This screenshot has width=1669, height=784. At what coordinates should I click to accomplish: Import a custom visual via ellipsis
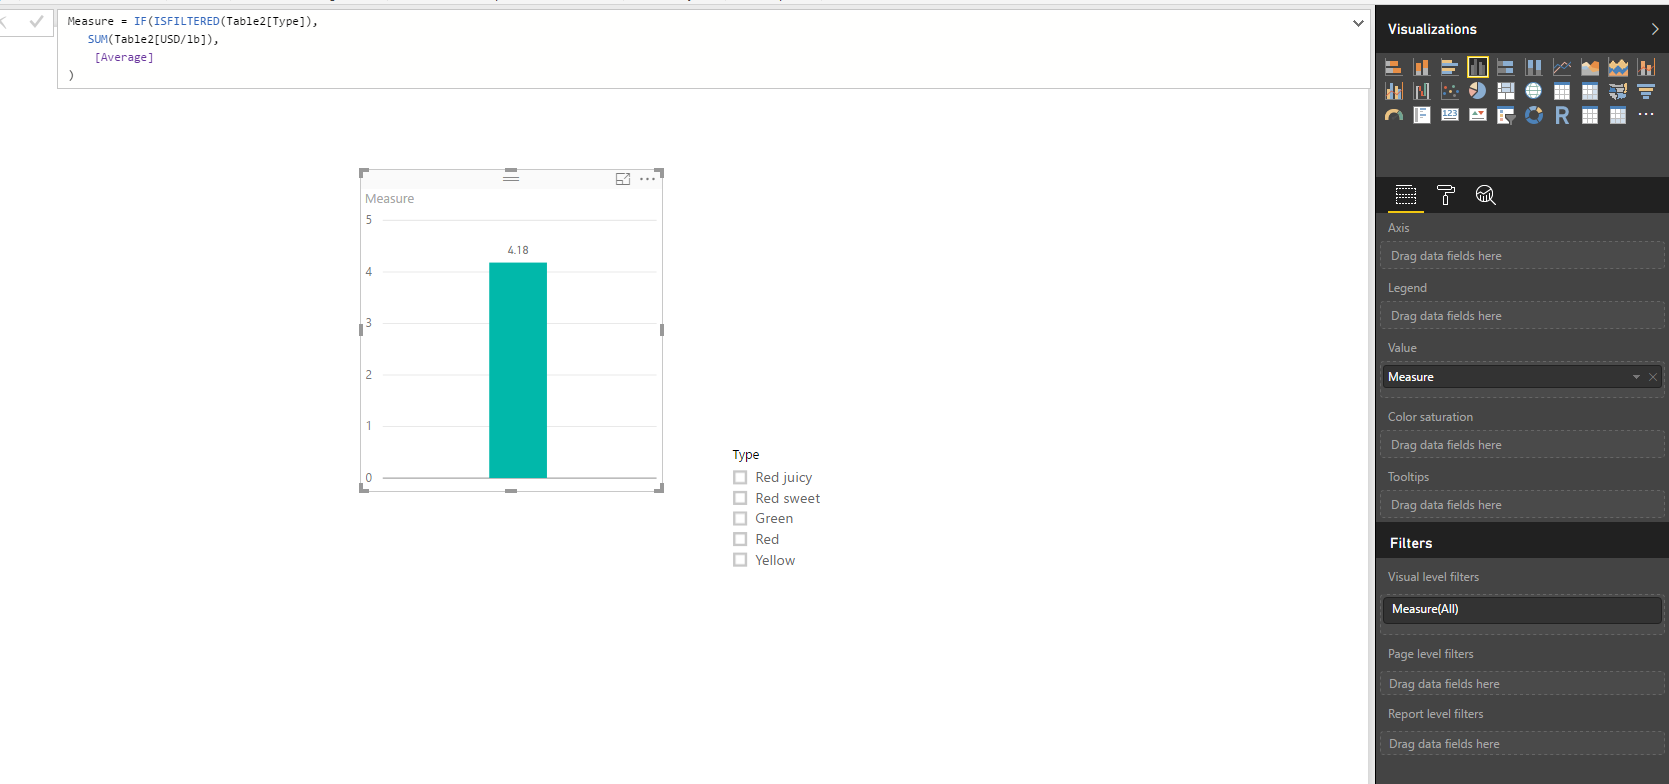[1646, 115]
